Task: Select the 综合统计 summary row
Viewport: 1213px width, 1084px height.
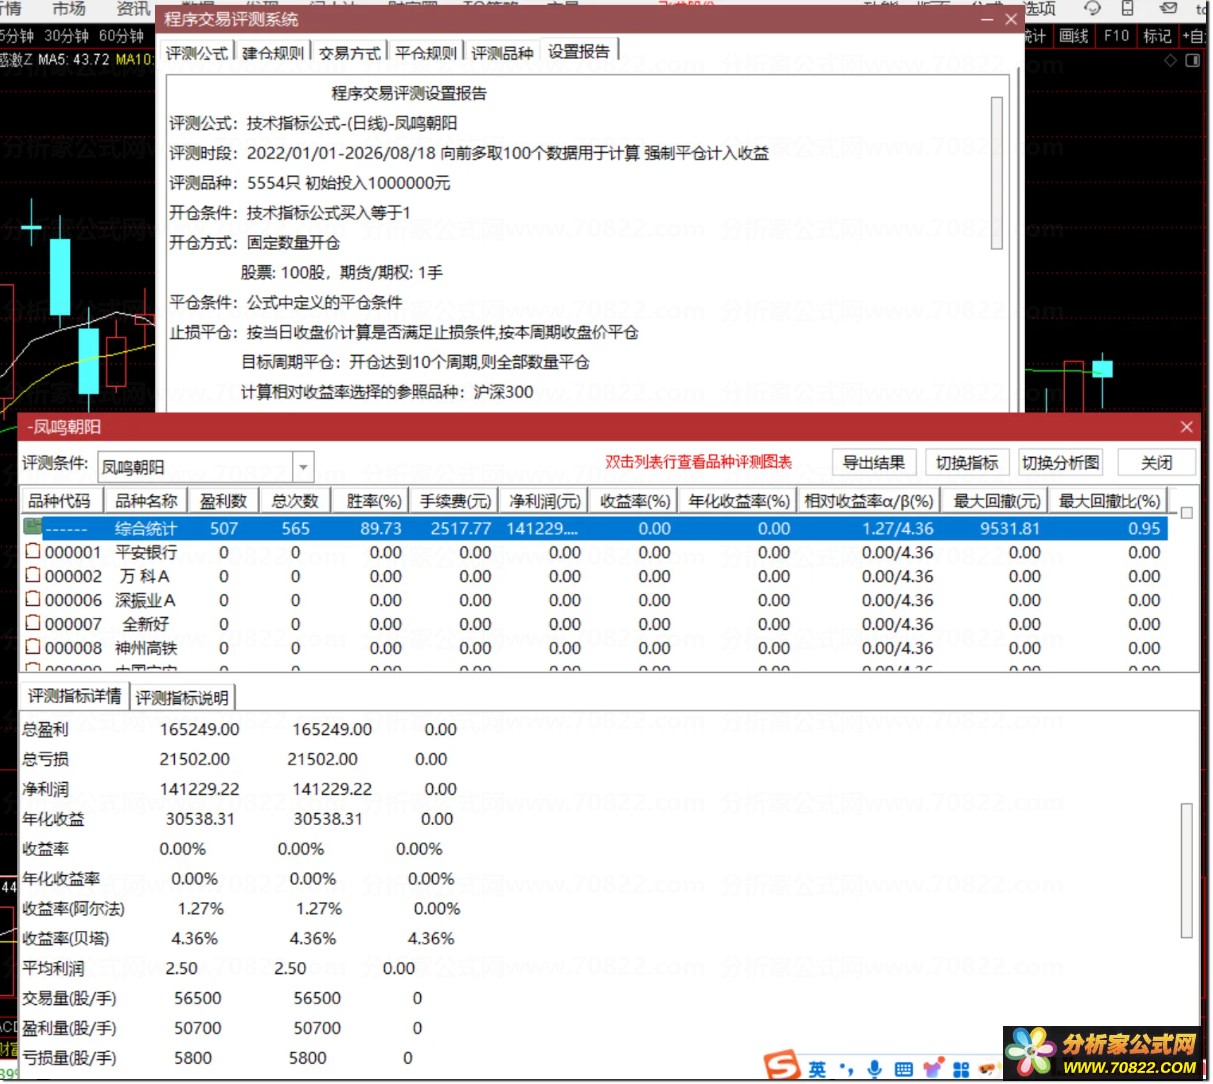Action: coord(595,528)
